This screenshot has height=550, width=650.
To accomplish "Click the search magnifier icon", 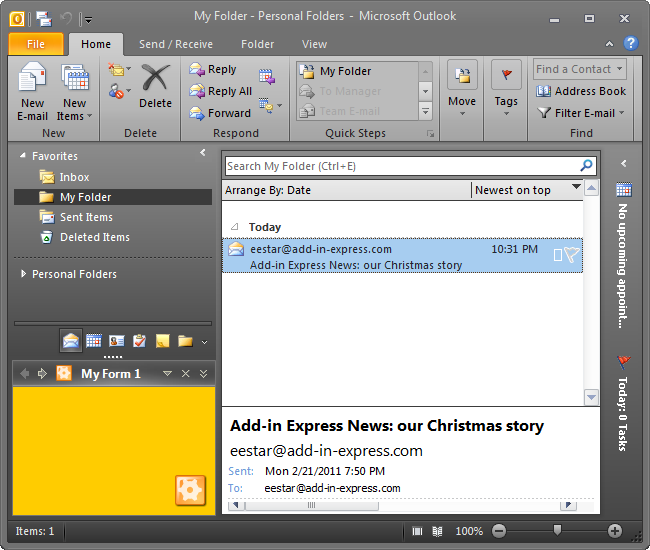I will tap(586, 166).
